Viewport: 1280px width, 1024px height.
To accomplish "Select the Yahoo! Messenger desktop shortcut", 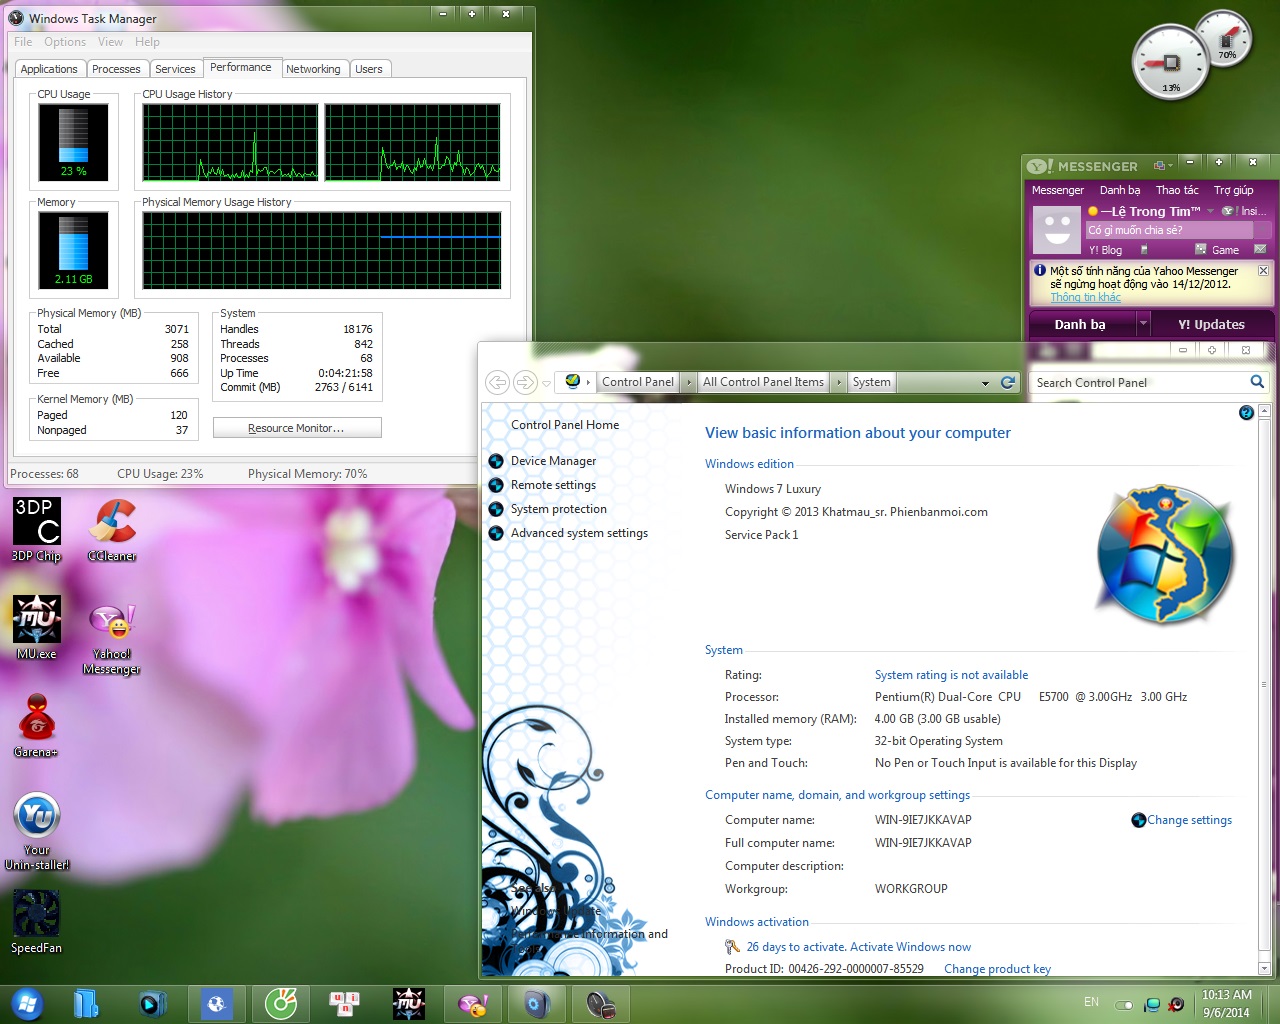I will click(x=112, y=640).
